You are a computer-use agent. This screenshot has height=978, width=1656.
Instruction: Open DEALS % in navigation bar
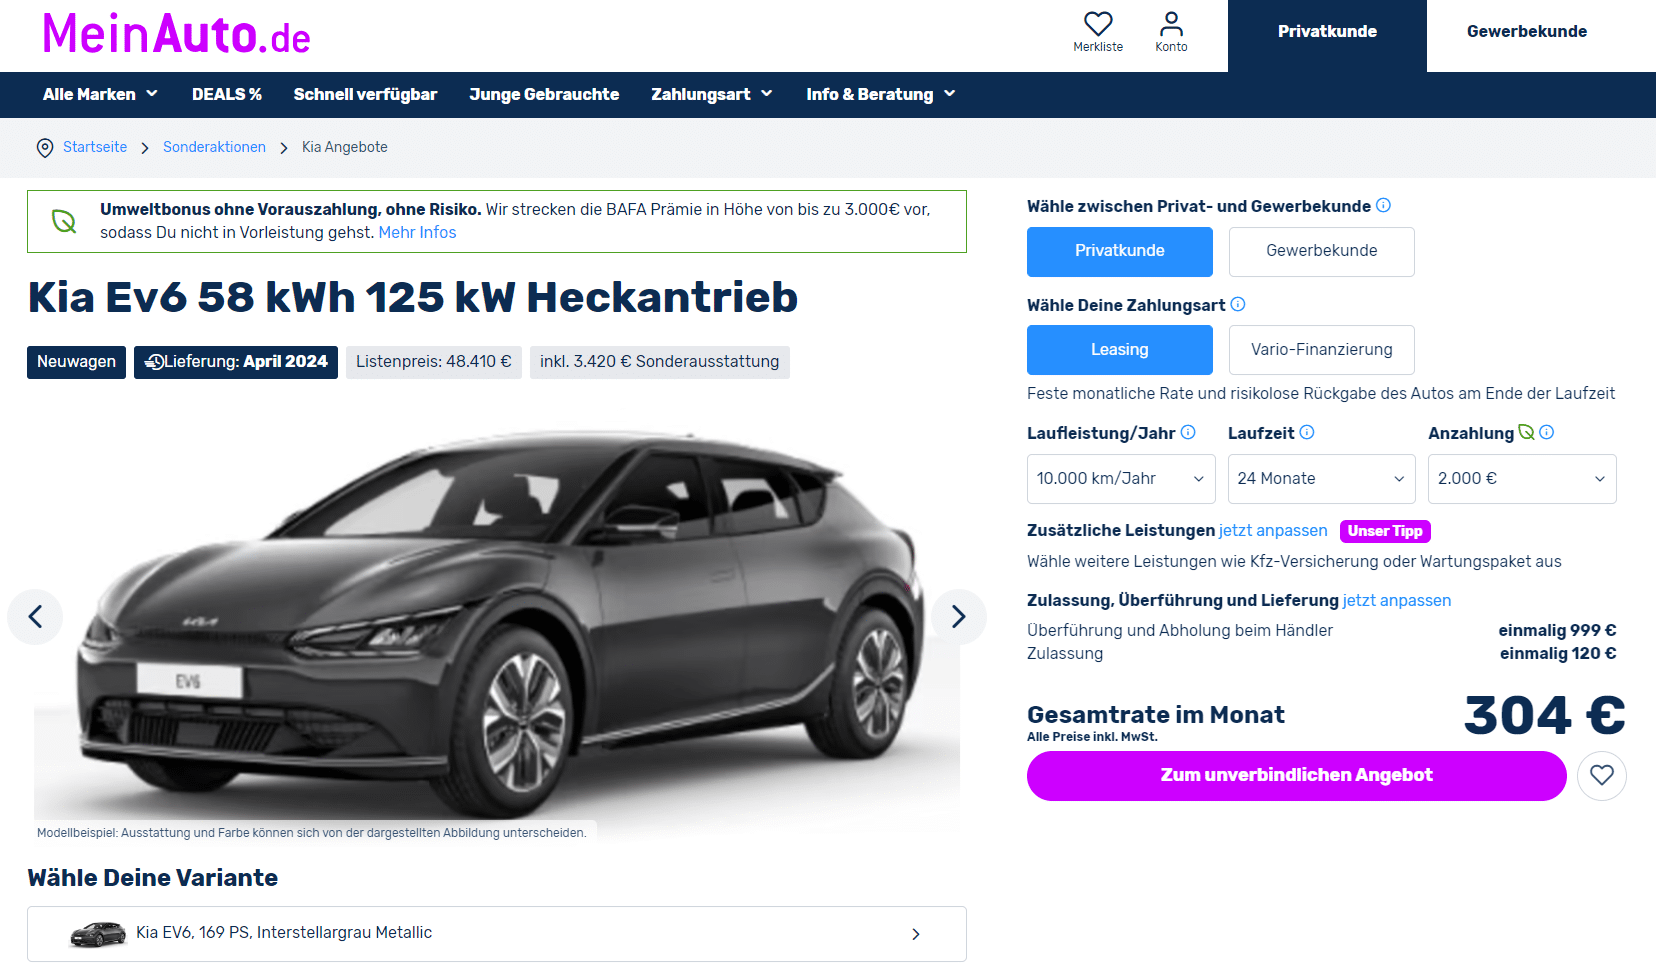[x=227, y=94]
